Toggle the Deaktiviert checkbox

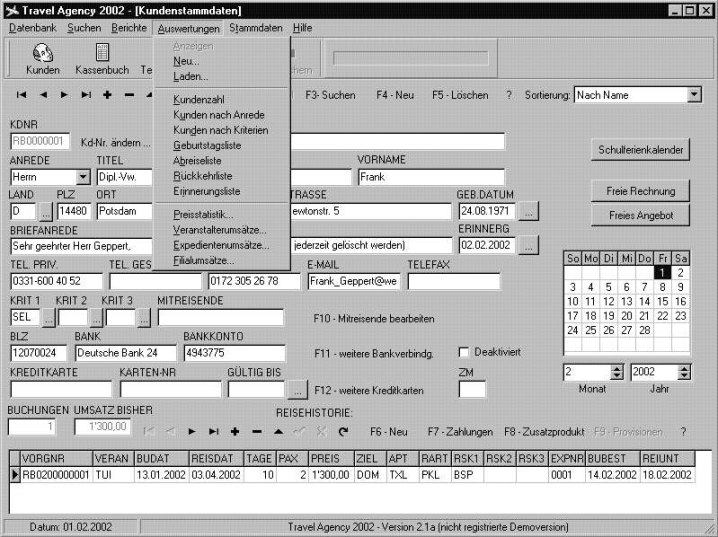point(464,352)
